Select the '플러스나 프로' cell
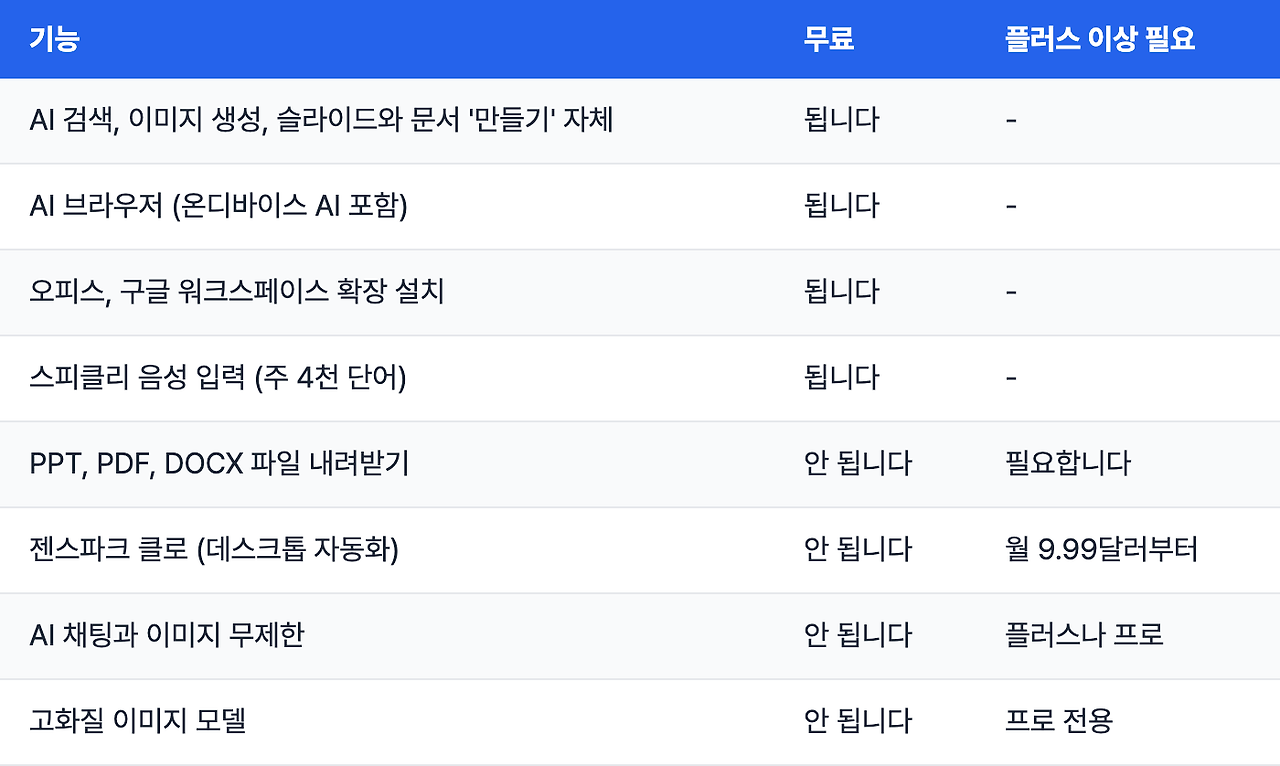1280x766 pixels. pos(1084,636)
